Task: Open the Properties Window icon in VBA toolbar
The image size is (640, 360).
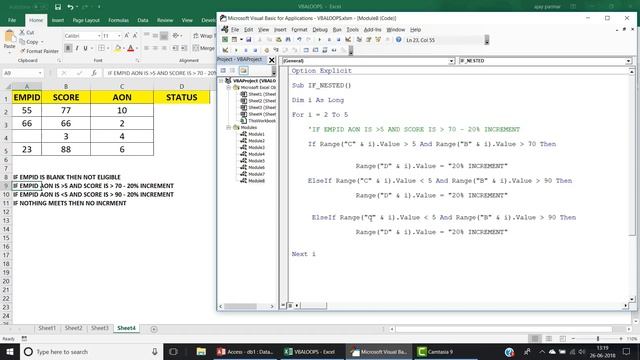Action: 369,40
